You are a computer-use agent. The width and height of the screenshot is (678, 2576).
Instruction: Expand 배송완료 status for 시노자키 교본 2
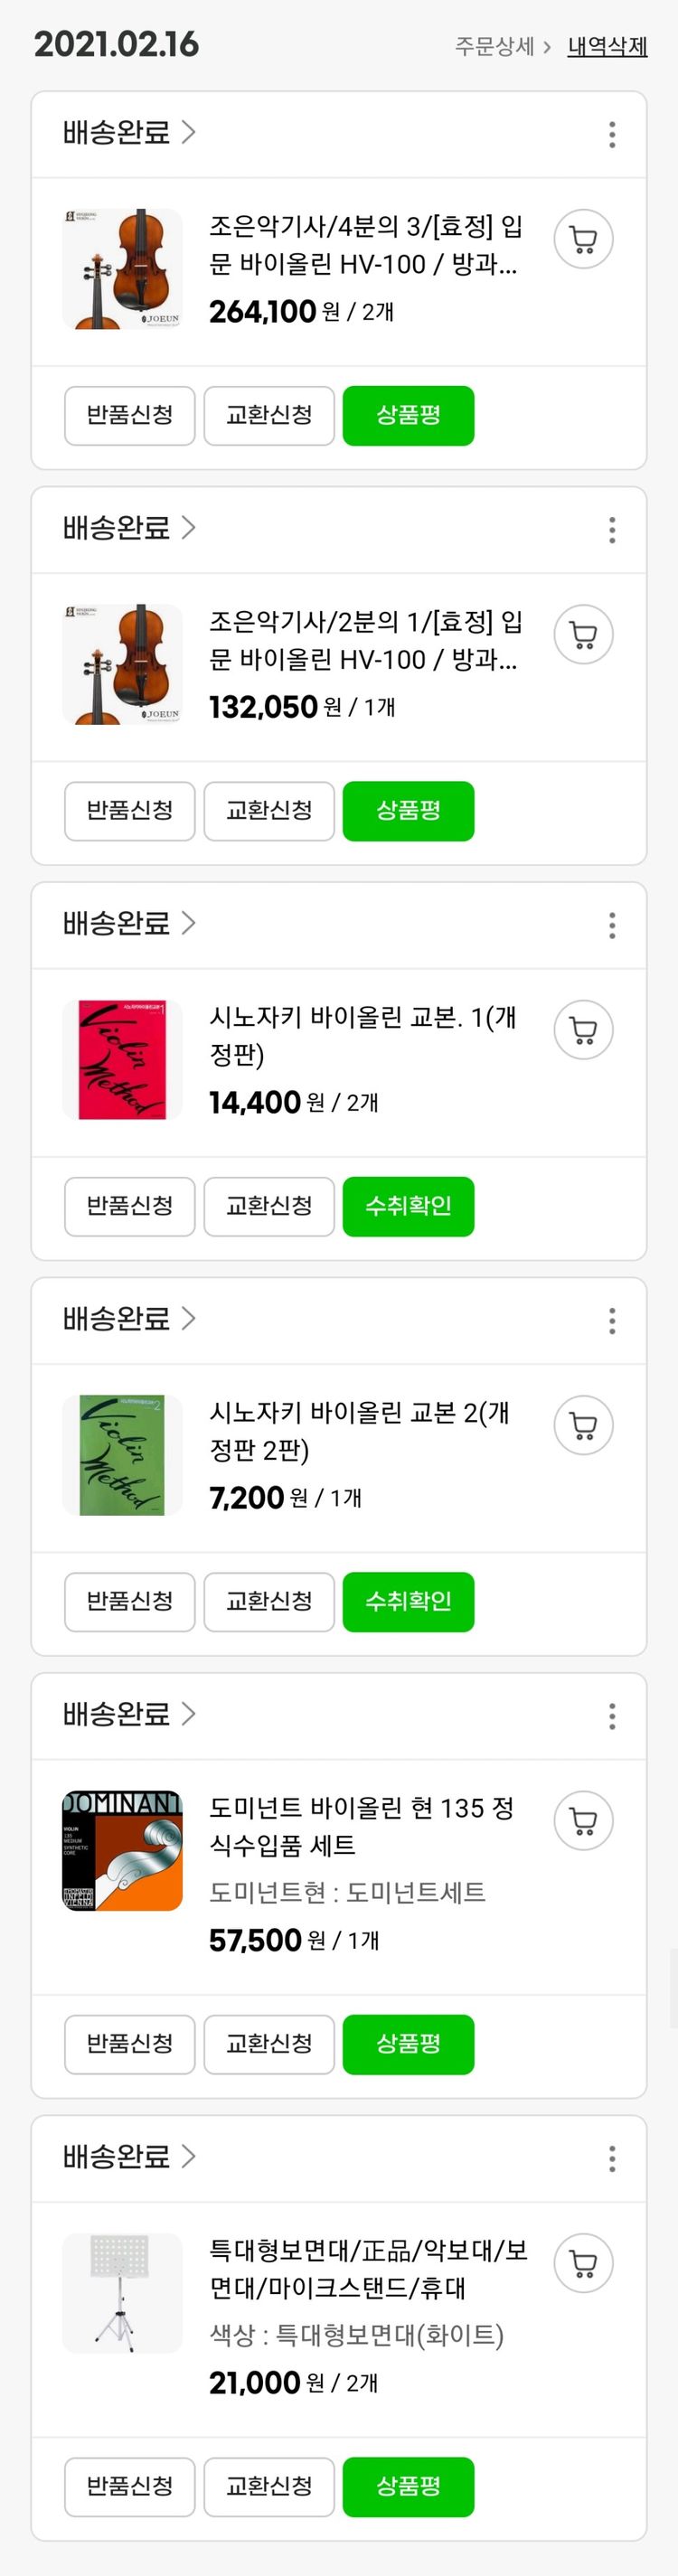click(x=128, y=1318)
